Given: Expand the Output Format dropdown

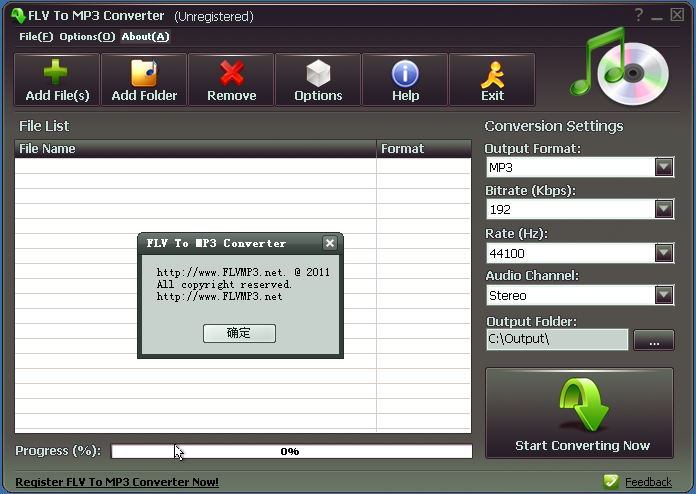Looking at the screenshot, I should 664,167.
